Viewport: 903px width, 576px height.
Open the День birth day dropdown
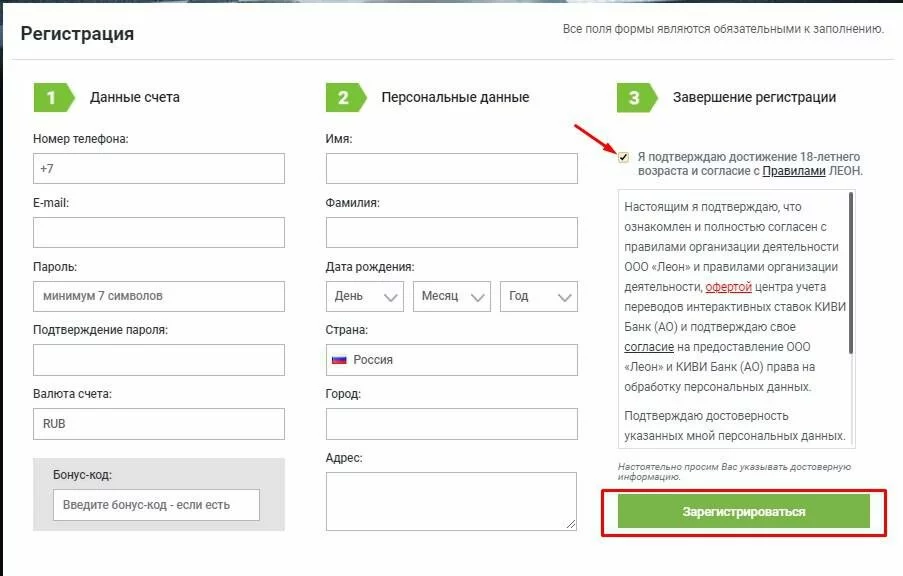(364, 296)
